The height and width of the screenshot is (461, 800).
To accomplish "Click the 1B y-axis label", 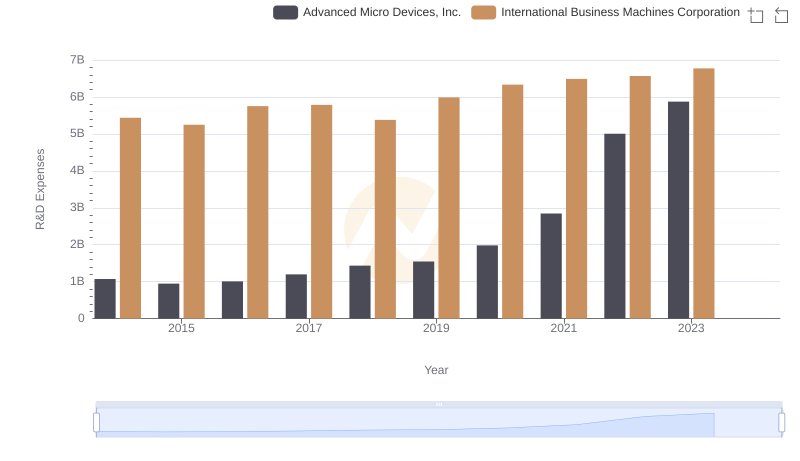I will [x=77, y=281].
